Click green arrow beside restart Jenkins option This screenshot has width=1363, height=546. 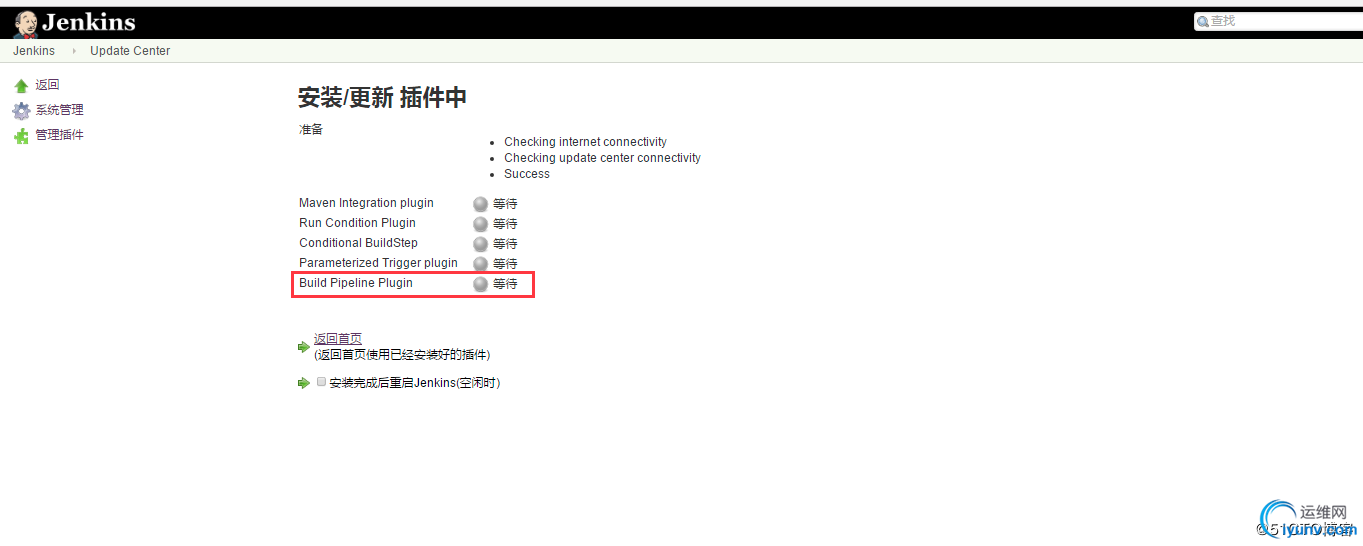coord(304,383)
